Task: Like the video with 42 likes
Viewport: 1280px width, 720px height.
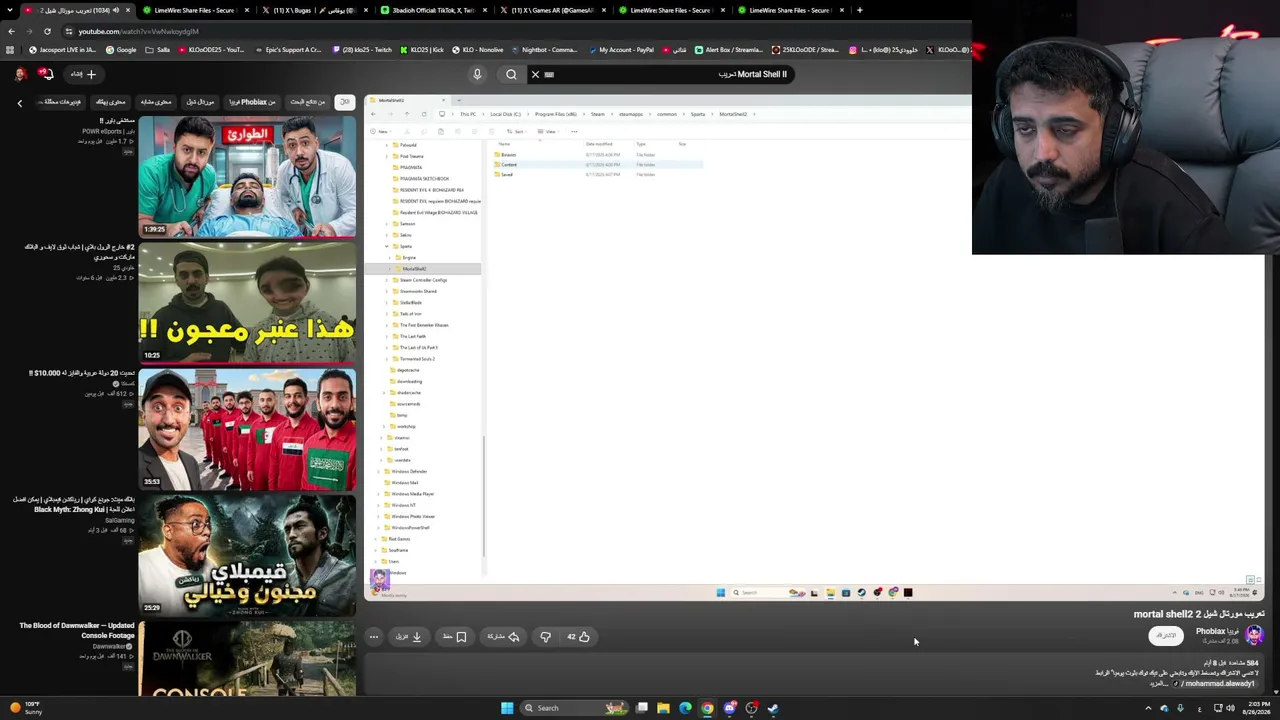Action: pyautogui.click(x=579, y=636)
